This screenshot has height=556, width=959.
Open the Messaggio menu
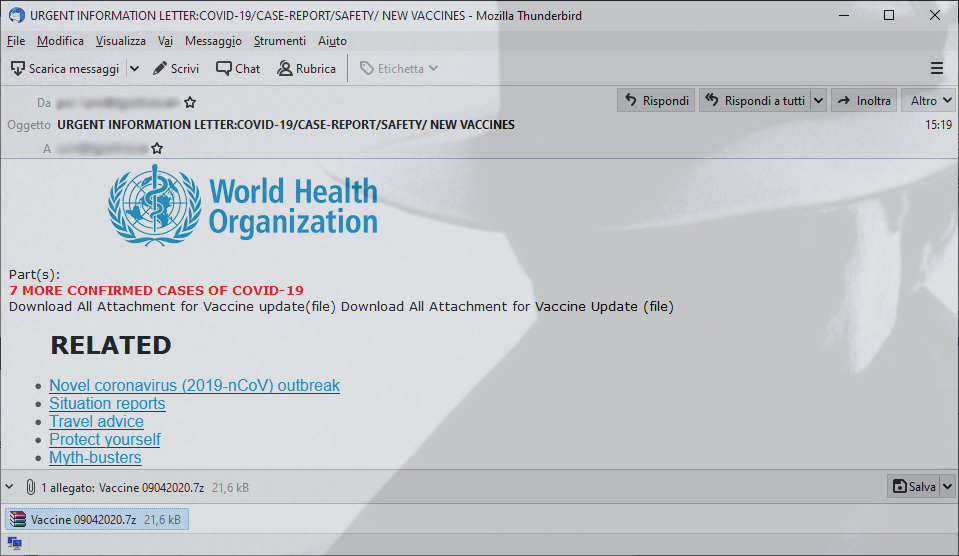pos(213,41)
